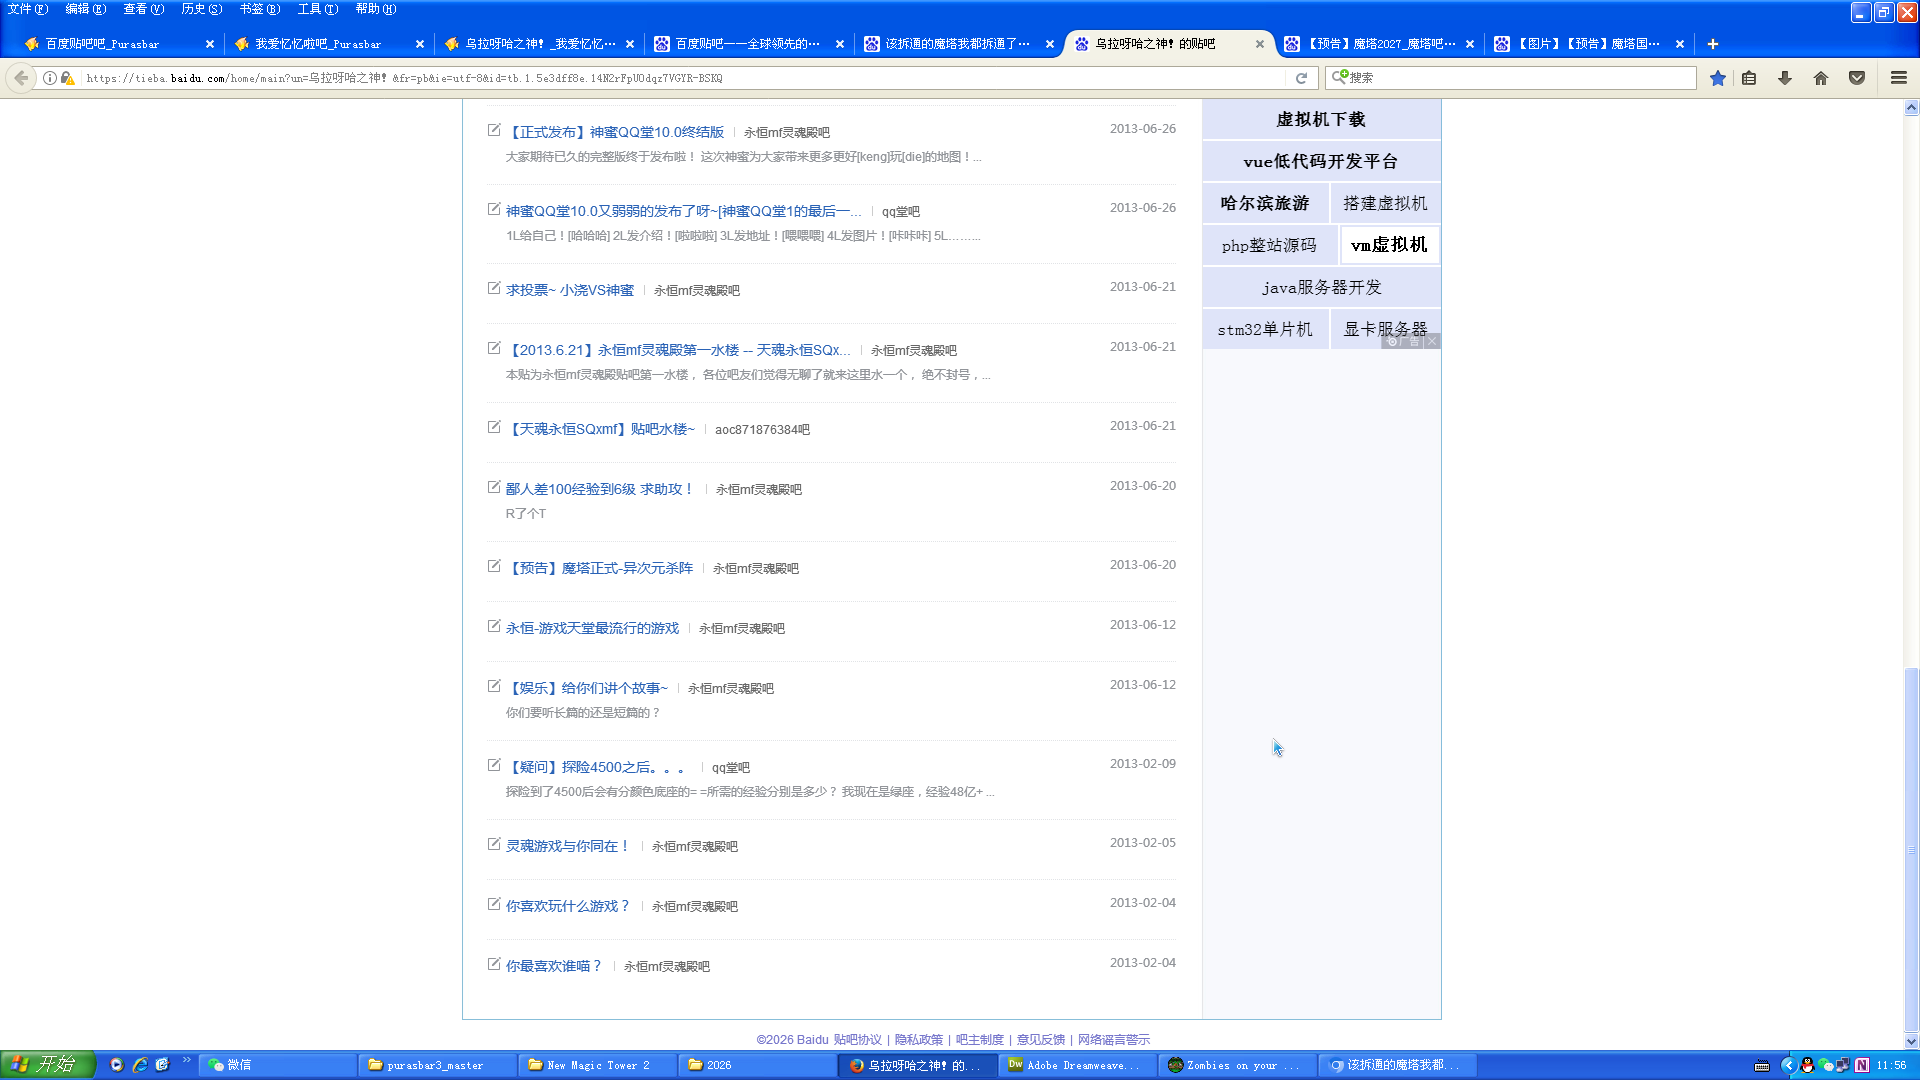1920x1080 pixels.
Task: Switch to Adobe Dreamweaver in taskbar
Action: point(1077,1065)
